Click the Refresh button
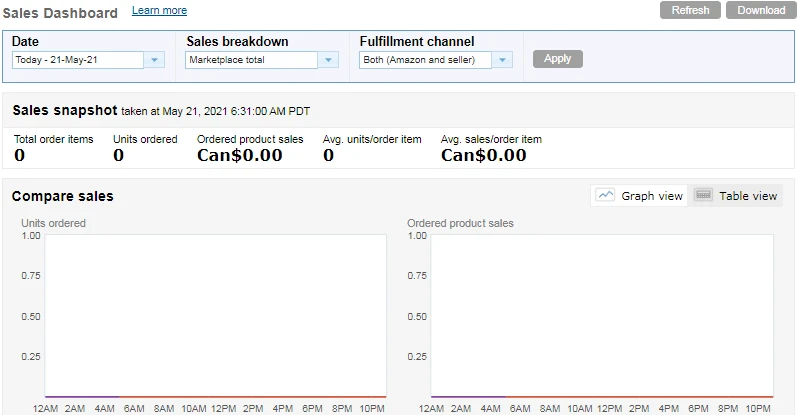This screenshot has width=799, height=415. [690, 10]
